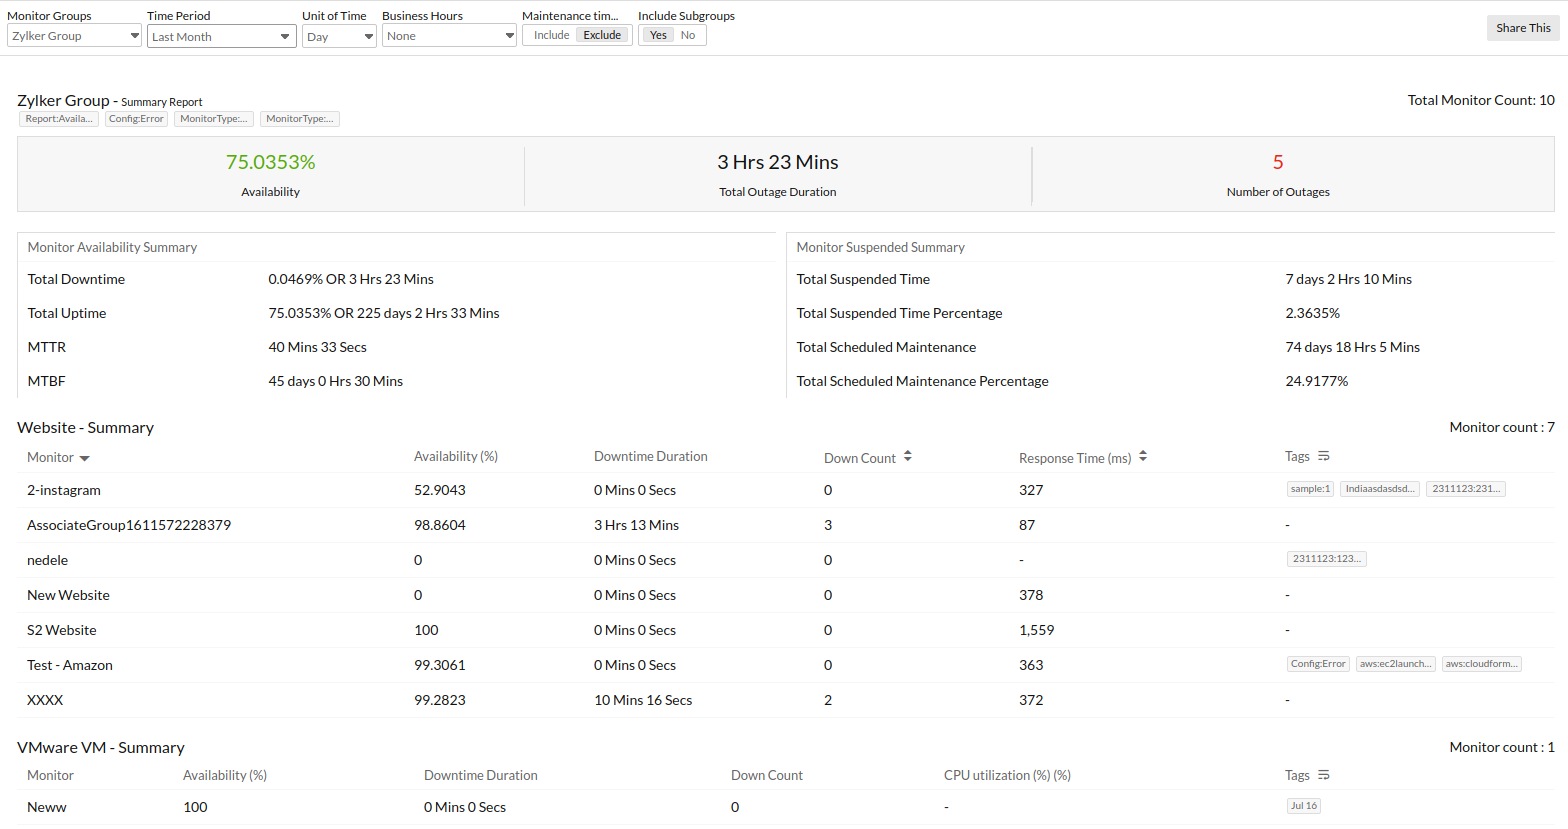Set maintenance time to Include
1568x829 pixels.
551,35
